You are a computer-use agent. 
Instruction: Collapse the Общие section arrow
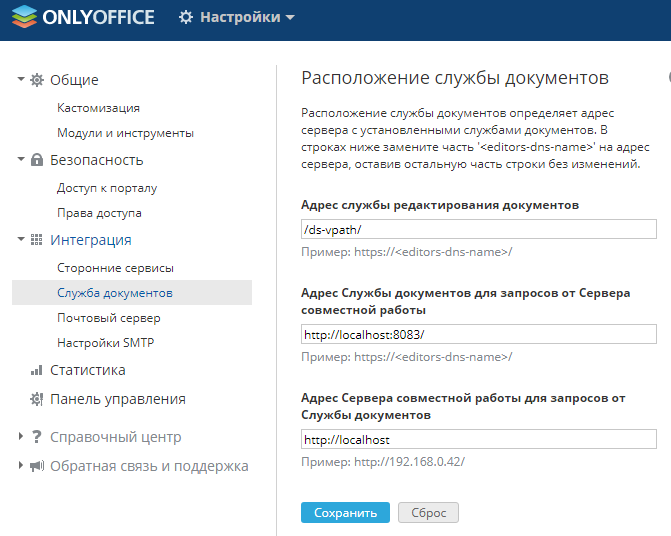(21, 79)
